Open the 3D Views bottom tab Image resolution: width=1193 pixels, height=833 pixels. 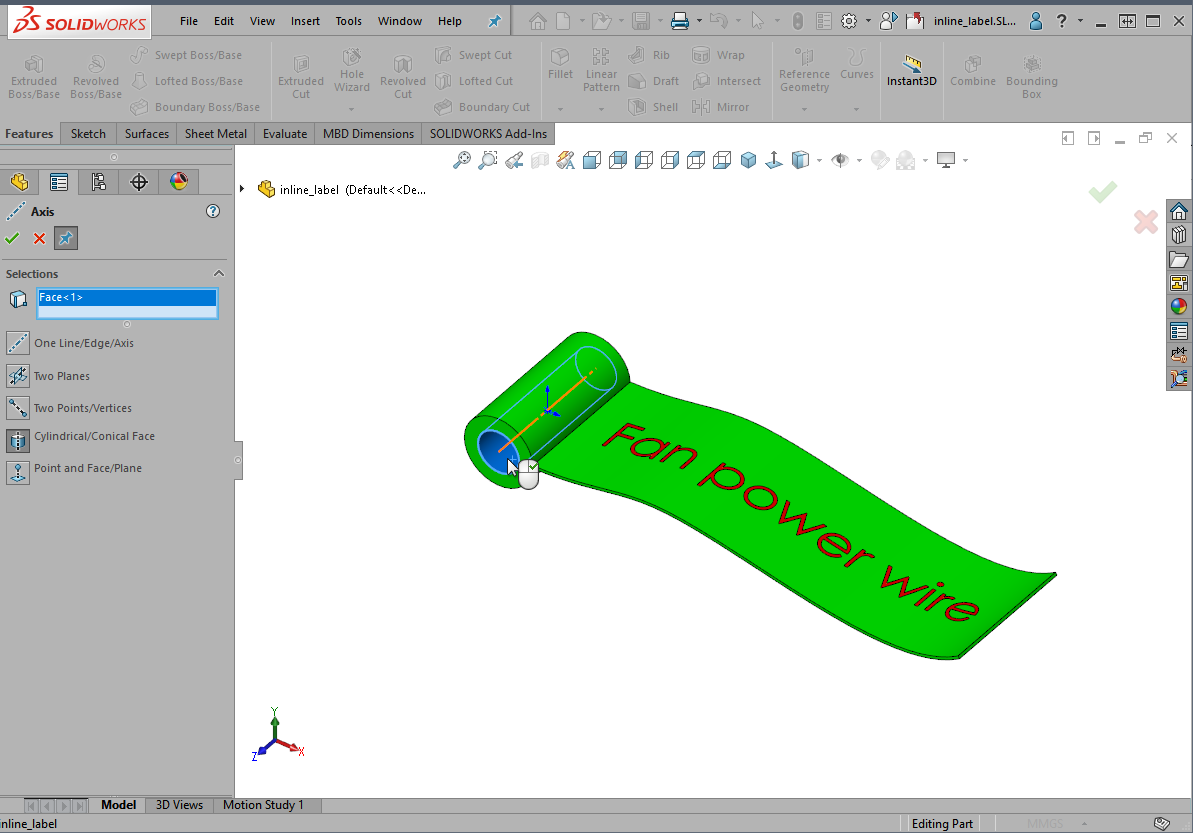click(x=179, y=805)
